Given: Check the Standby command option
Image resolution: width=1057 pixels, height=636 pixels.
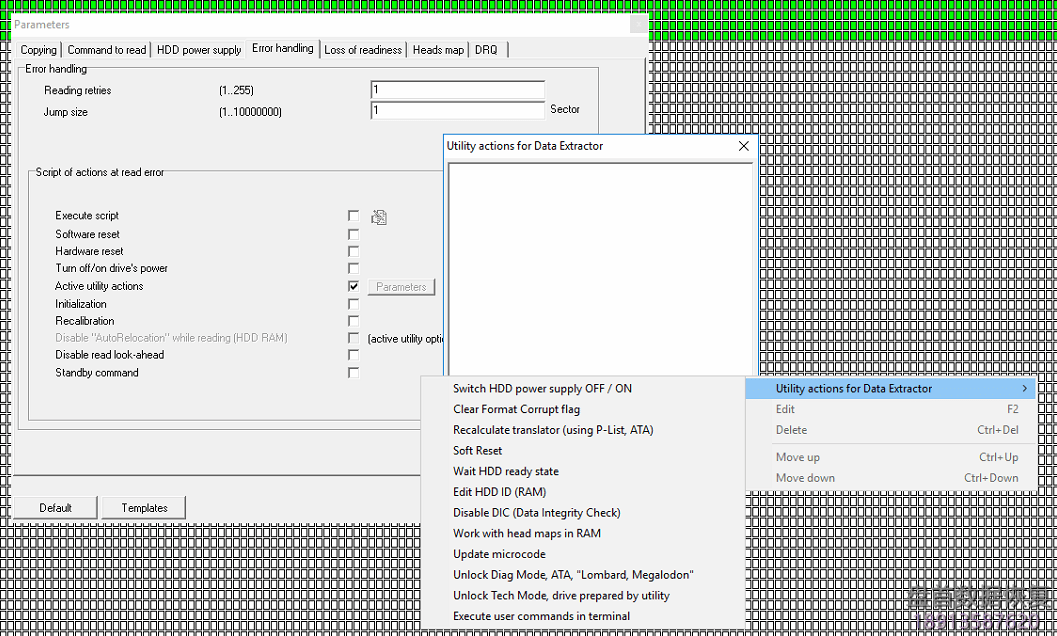Looking at the screenshot, I should click(353, 372).
